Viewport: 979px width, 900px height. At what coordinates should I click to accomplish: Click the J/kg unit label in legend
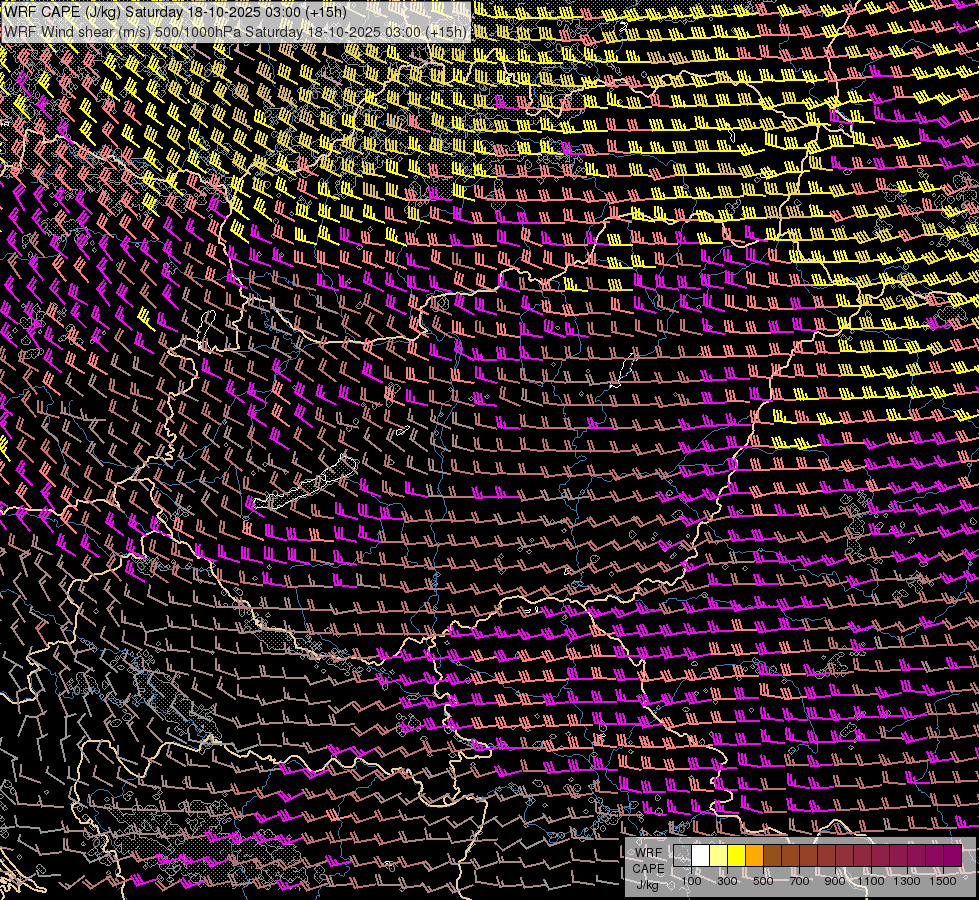point(648,884)
